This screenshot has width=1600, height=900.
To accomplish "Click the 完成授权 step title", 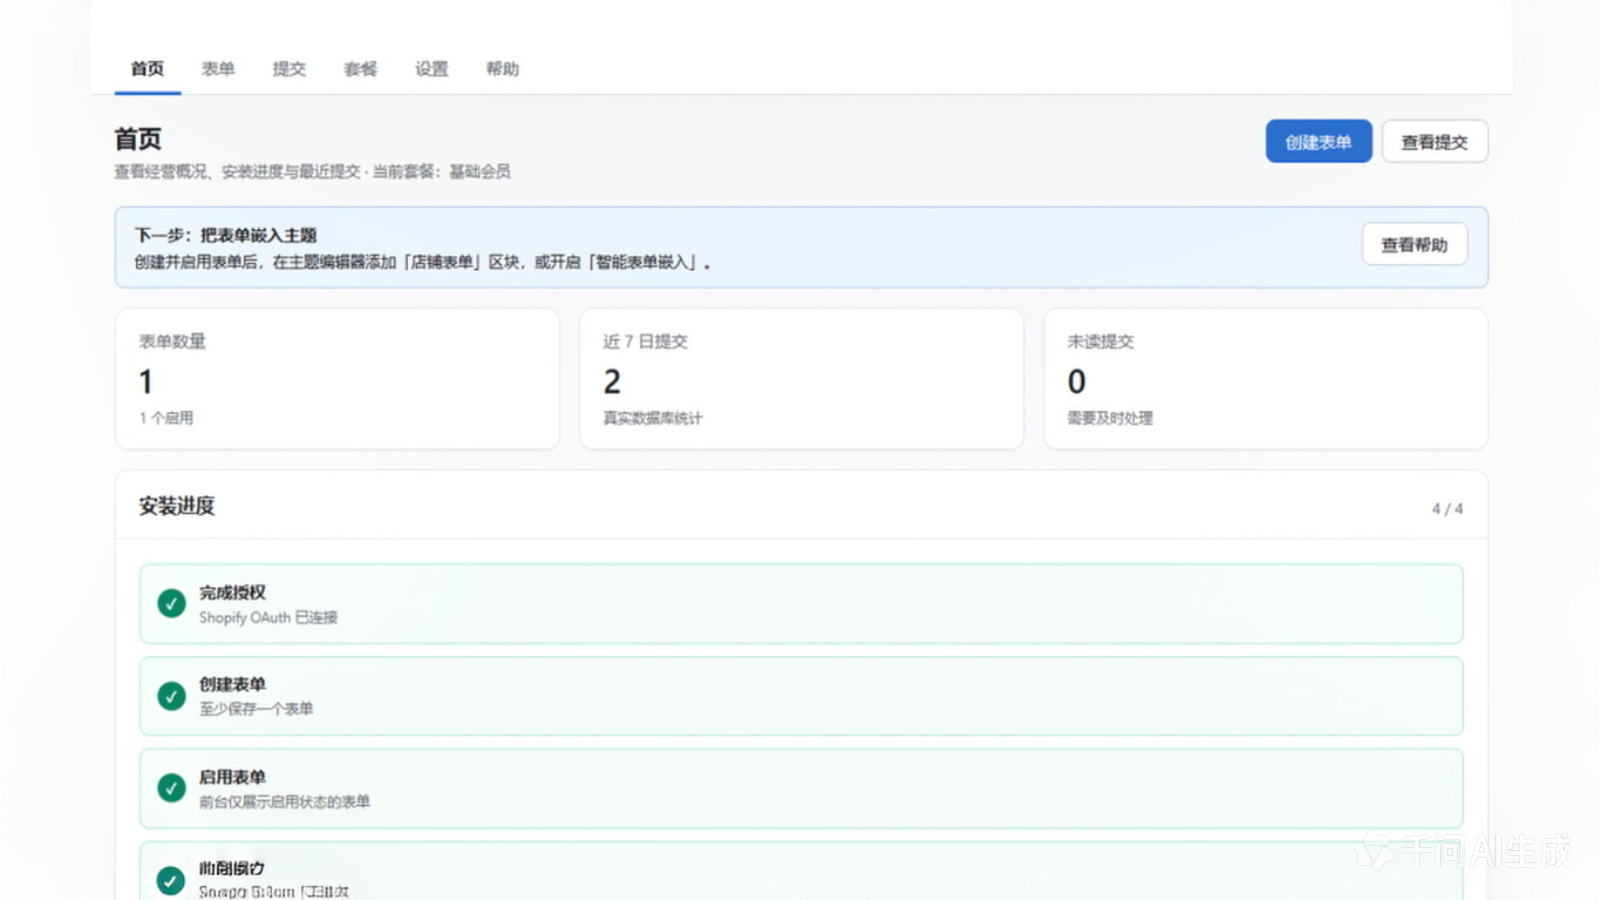I will click(x=232, y=593).
